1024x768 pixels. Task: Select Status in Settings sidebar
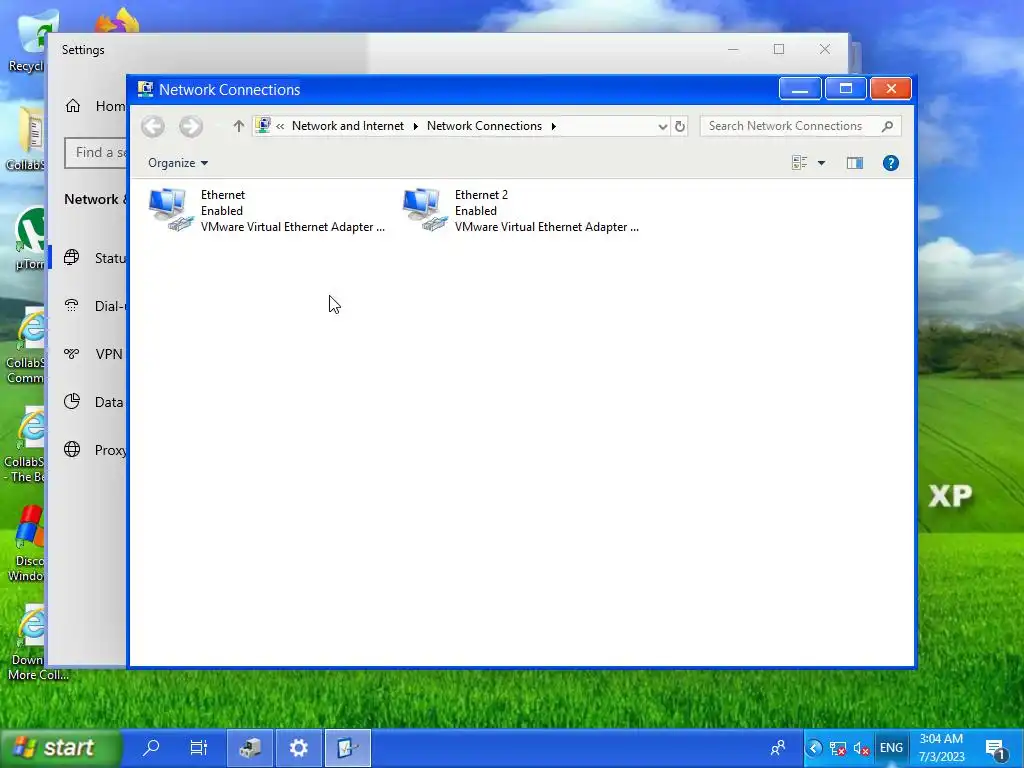(95, 258)
